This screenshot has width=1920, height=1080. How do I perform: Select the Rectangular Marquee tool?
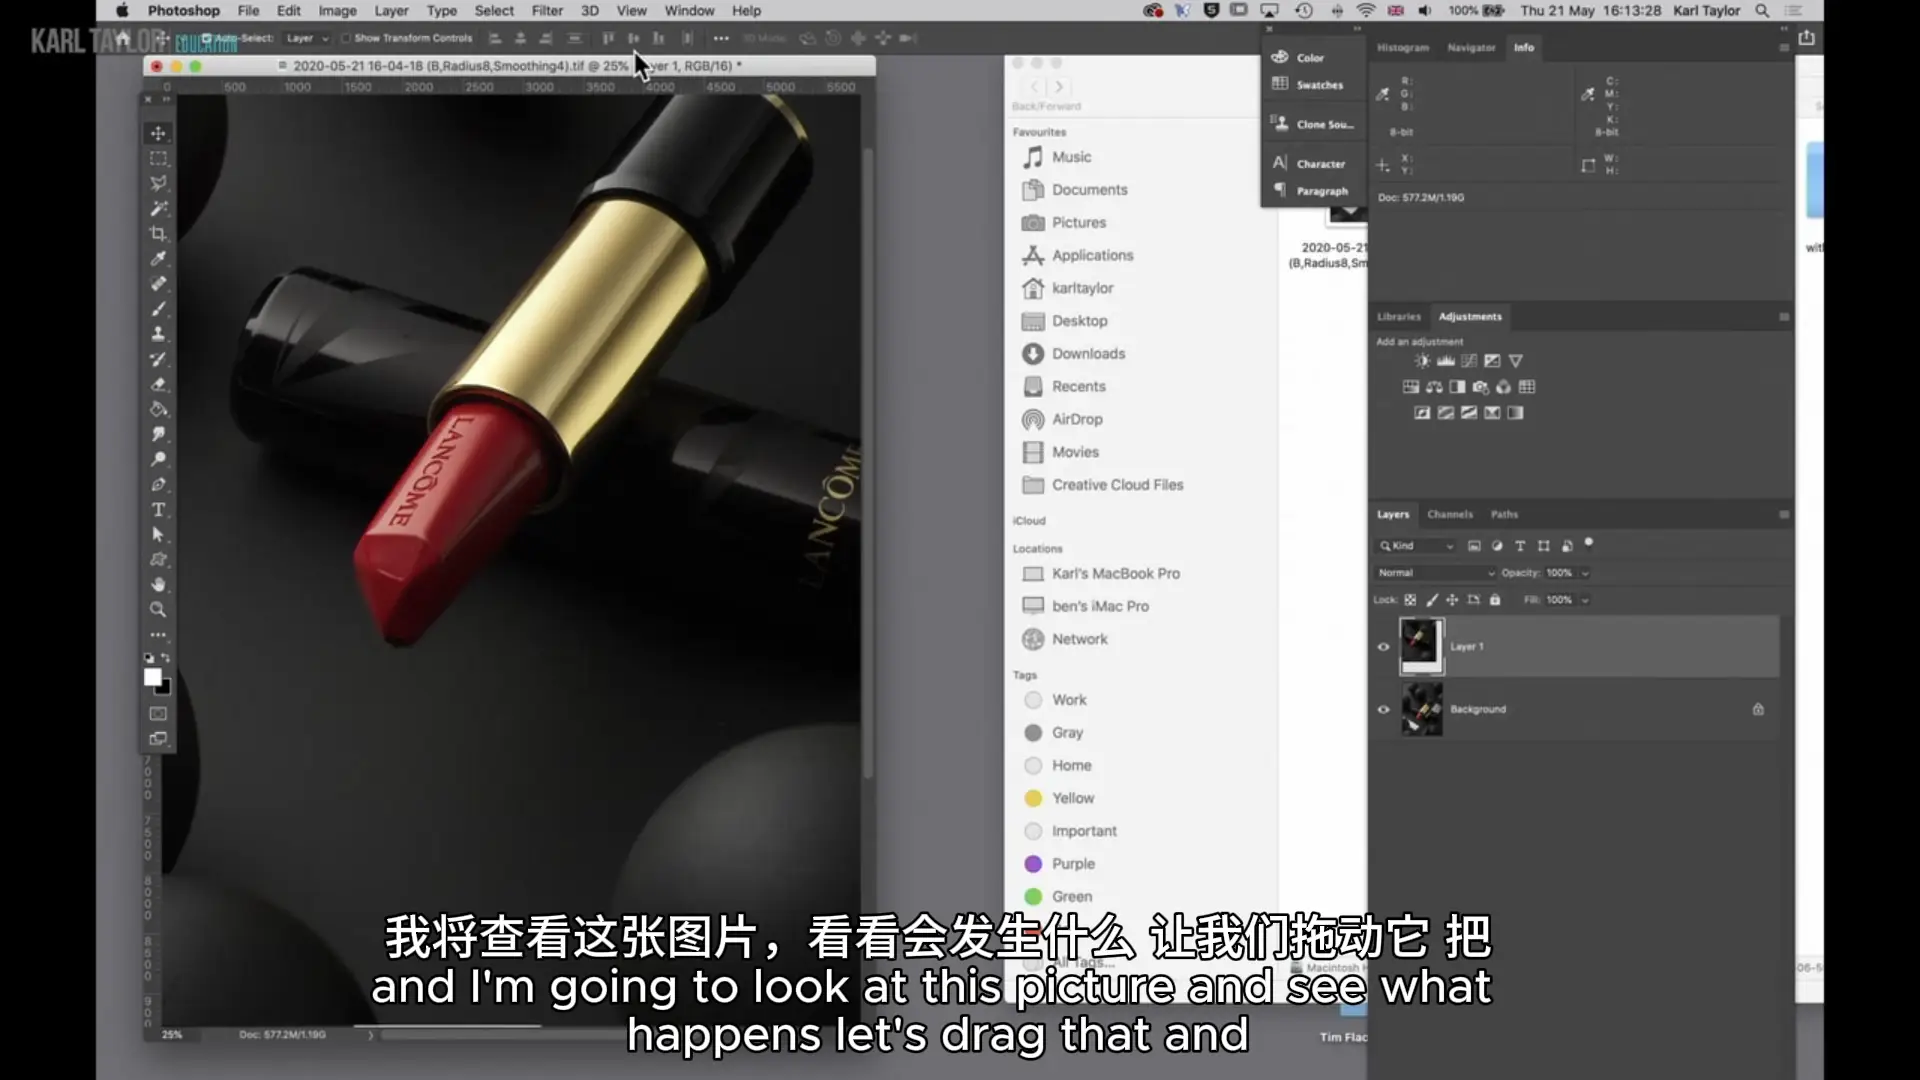[x=158, y=158]
